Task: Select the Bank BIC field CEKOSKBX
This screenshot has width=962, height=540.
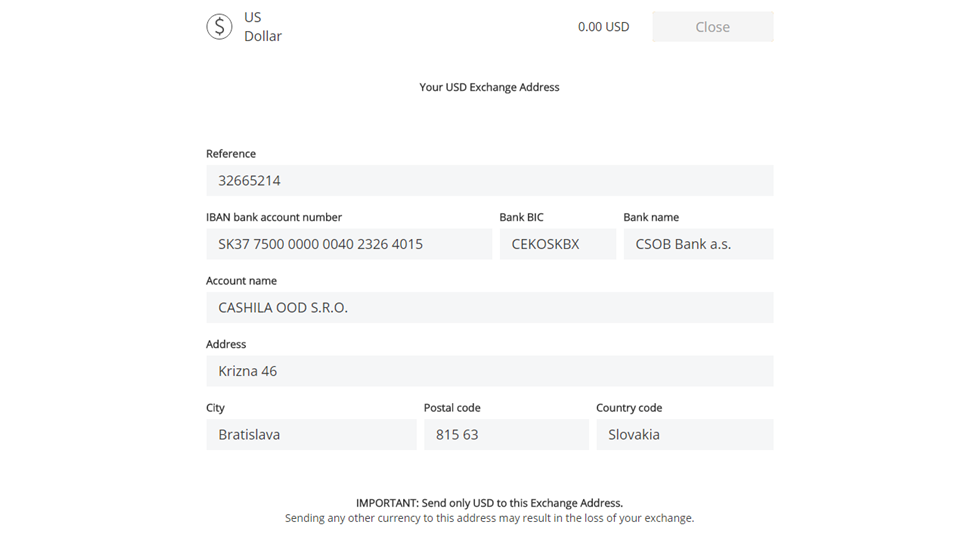Action: [558, 244]
